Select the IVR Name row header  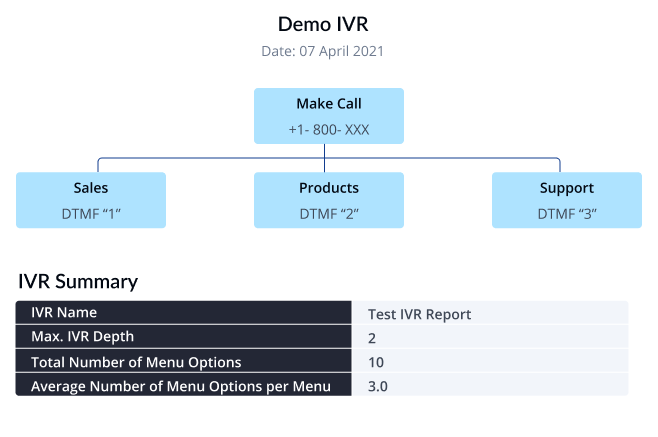[x=183, y=313]
